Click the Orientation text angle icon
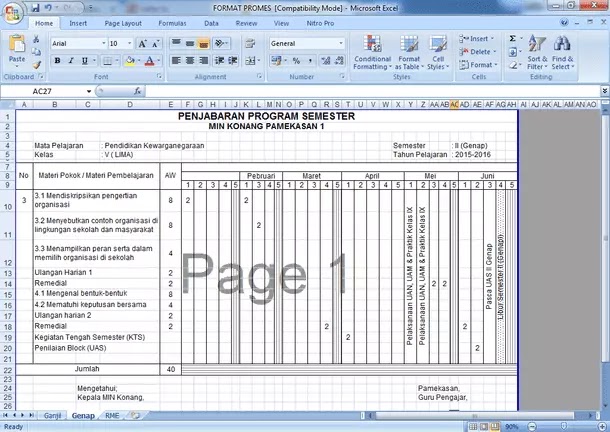This screenshot has width=610, height=432. (219, 43)
